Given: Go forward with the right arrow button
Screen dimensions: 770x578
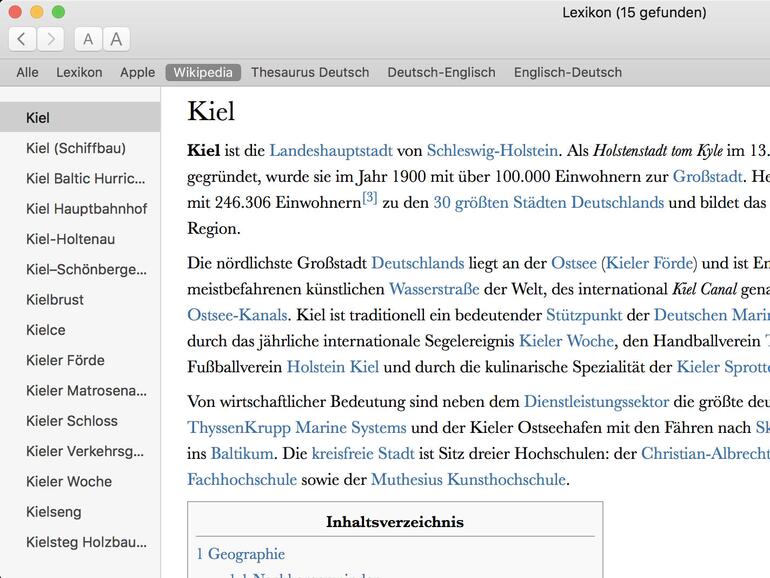Looking at the screenshot, I should (50, 39).
